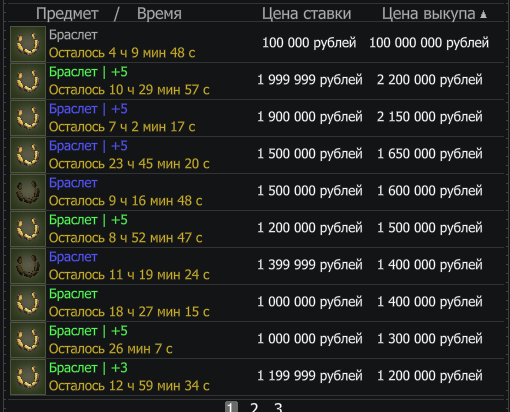510x412 pixels.
Task: Click bracelet icon priced 100 000 000 рублей
Action: pyautogui.click(x=28, y=44)
